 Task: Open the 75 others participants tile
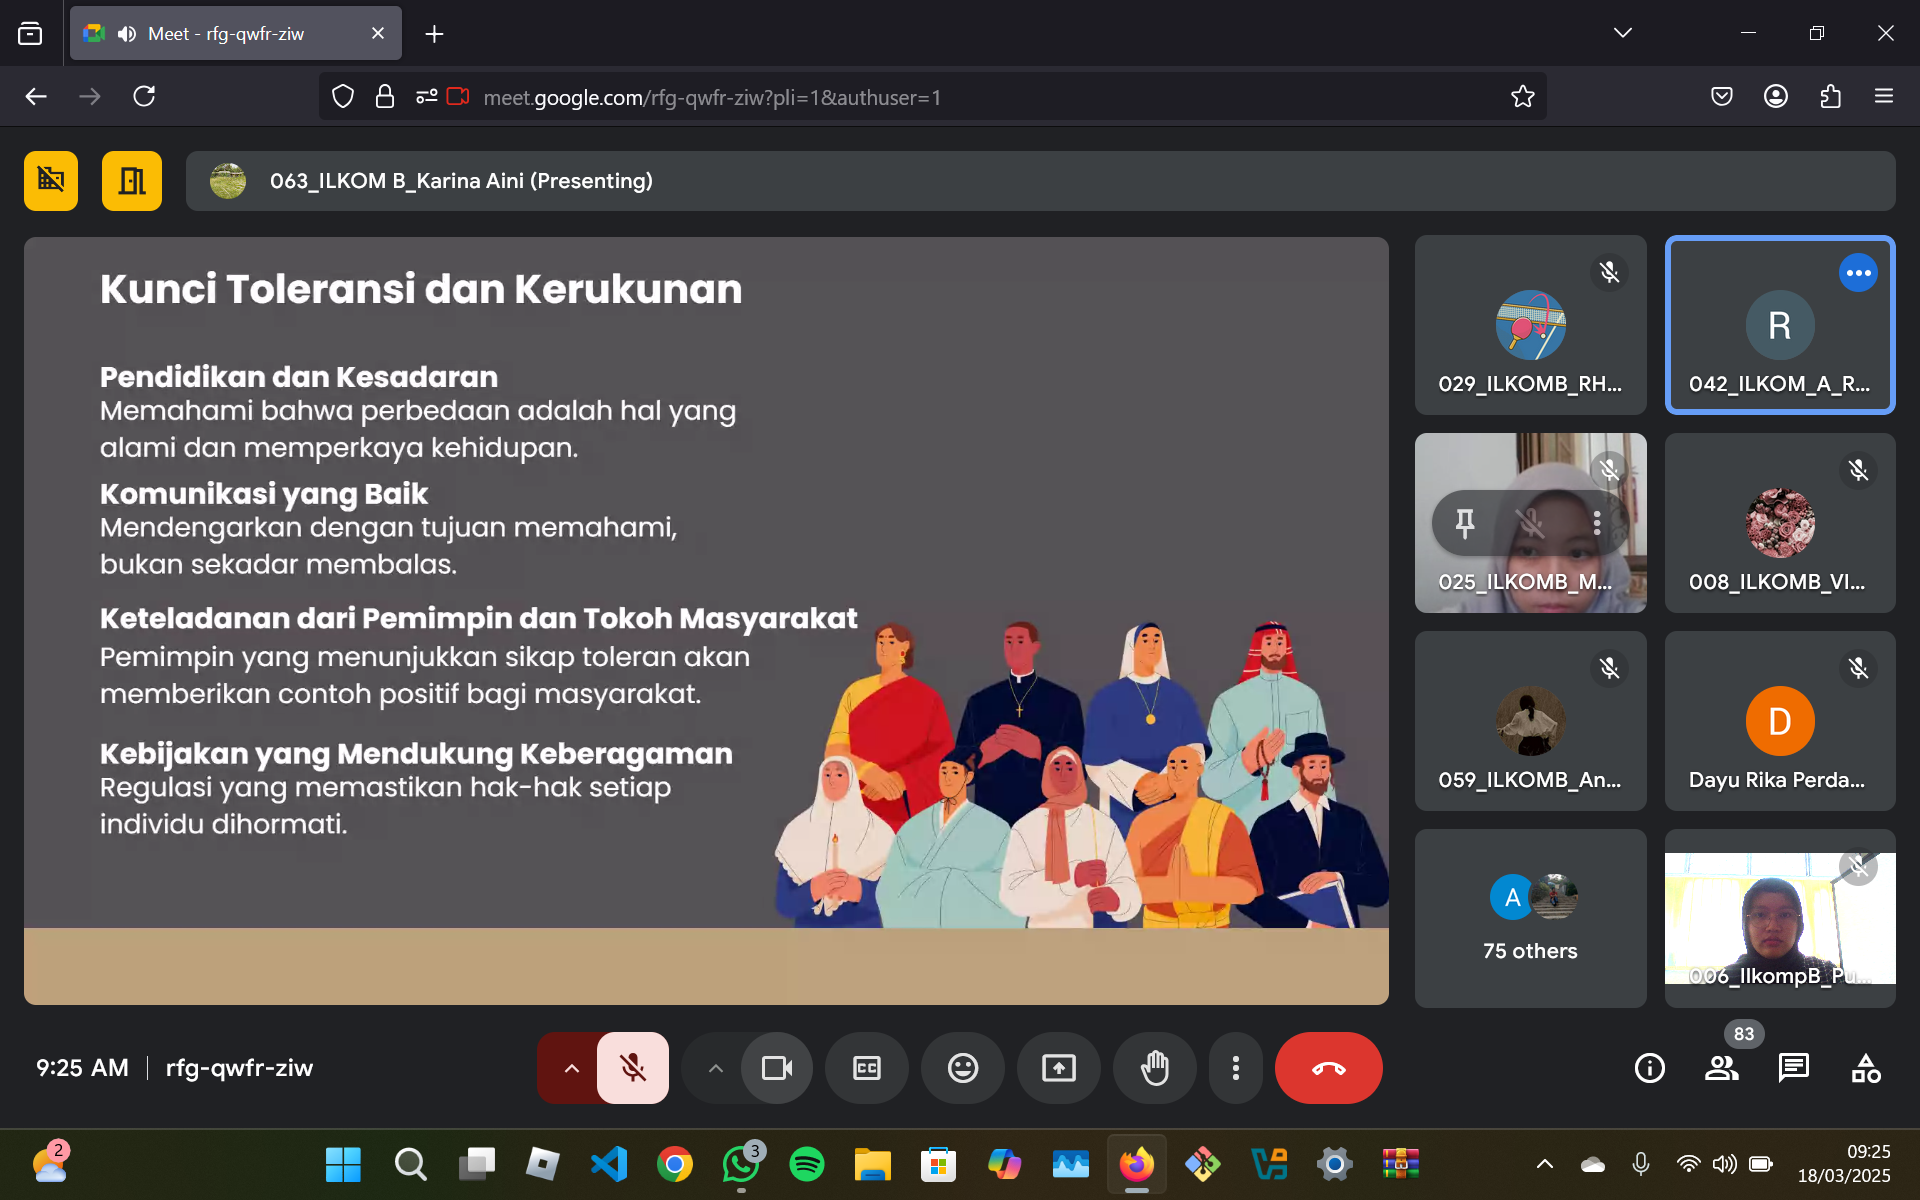[x=1529, y=918]
